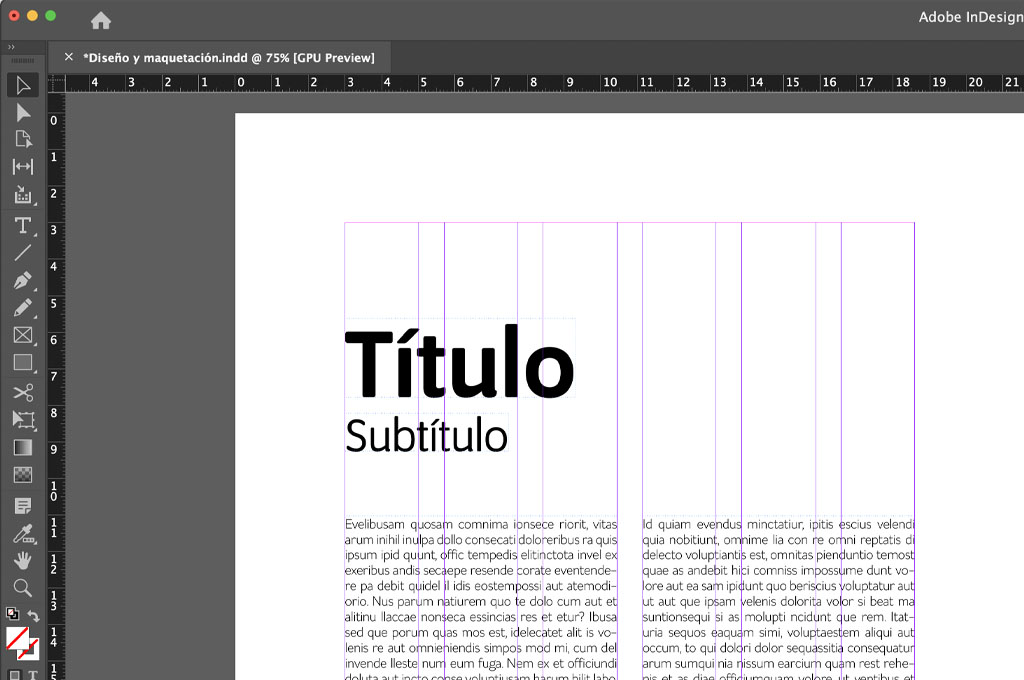The height and width of the screenshot is (680, 1024).
Task: Select the Zoom magnifier tool
Action: [23, 588]
